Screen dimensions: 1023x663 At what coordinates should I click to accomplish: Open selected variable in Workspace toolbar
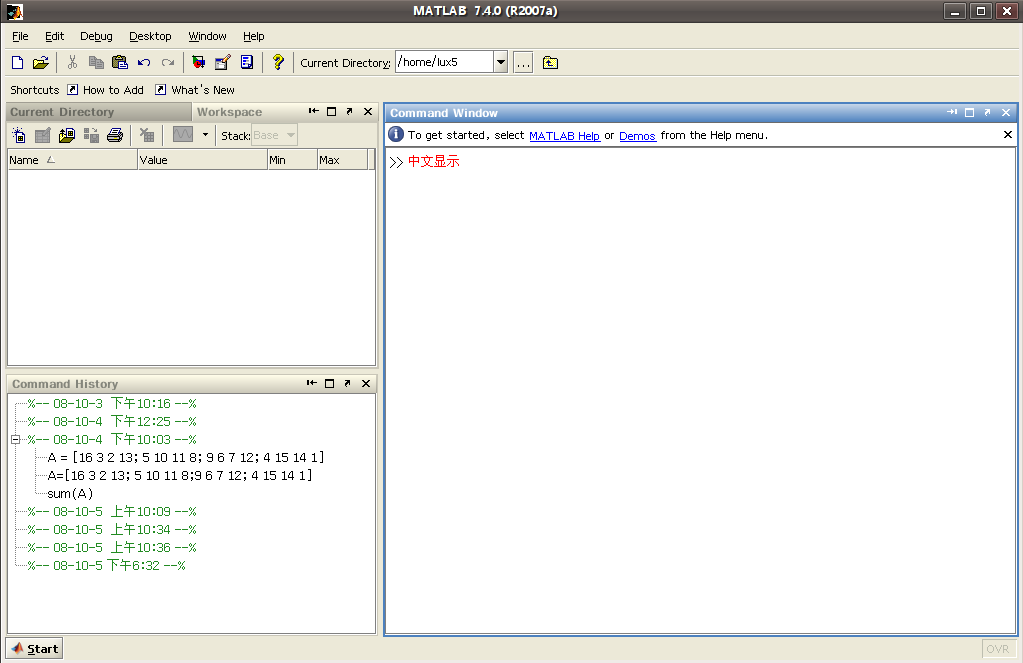pos(42,135)
